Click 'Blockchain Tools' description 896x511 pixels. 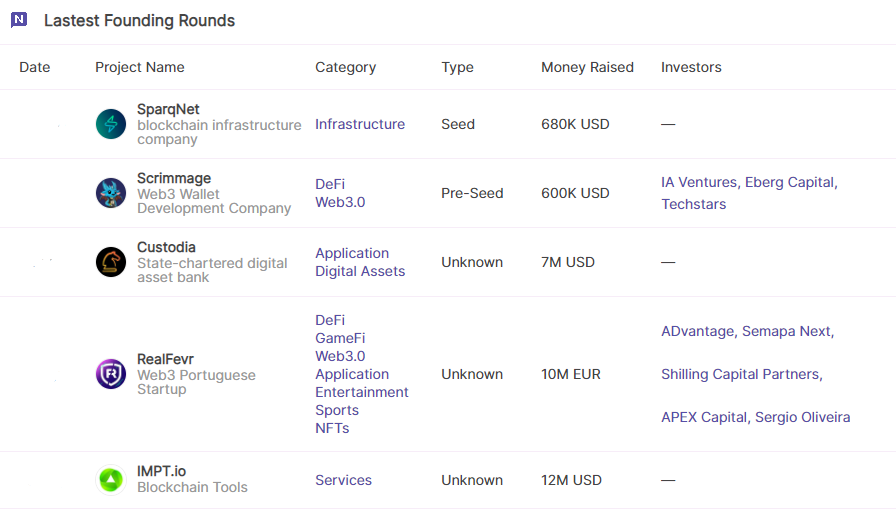[x=192, y=487]
